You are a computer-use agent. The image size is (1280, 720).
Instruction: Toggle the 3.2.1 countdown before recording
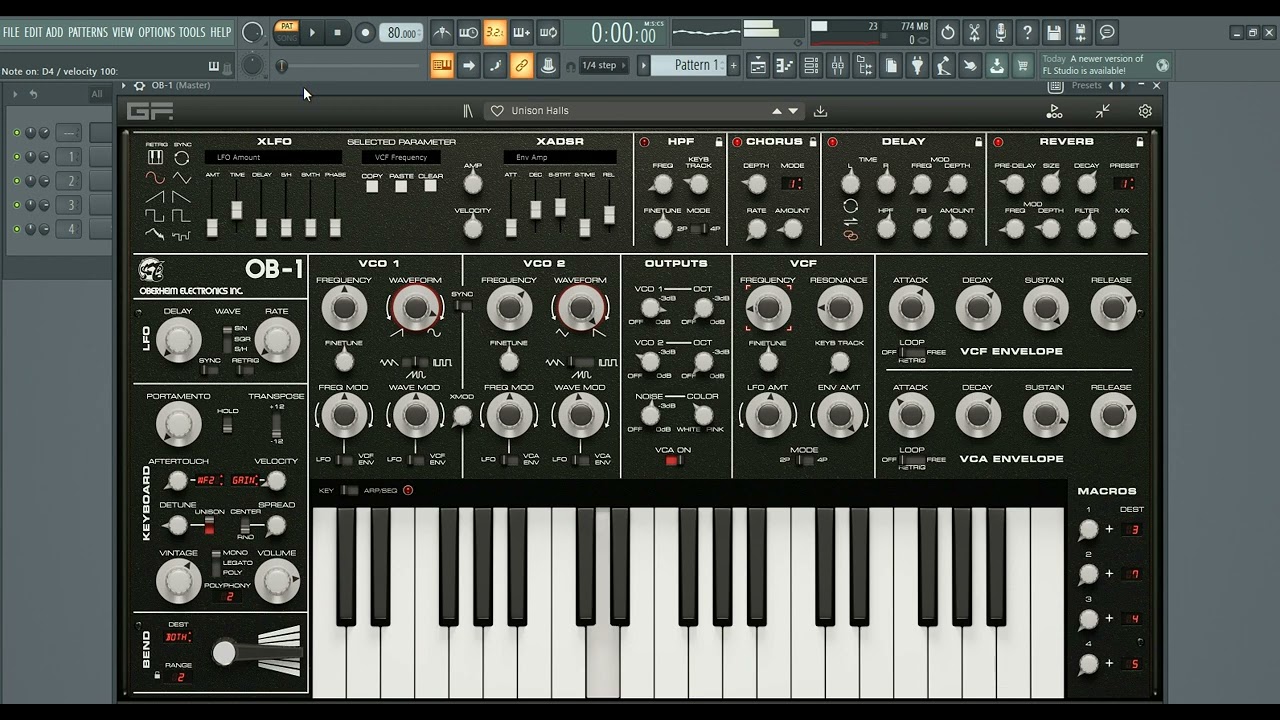pyautogui.click(x=495, y=33)
